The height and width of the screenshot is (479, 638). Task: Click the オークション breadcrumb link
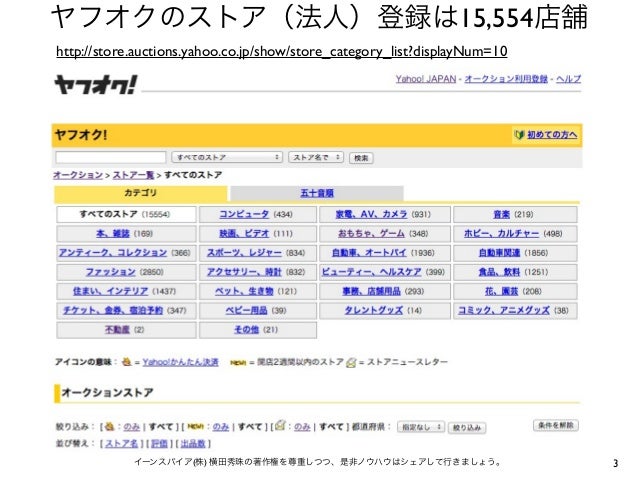[78, 175]
